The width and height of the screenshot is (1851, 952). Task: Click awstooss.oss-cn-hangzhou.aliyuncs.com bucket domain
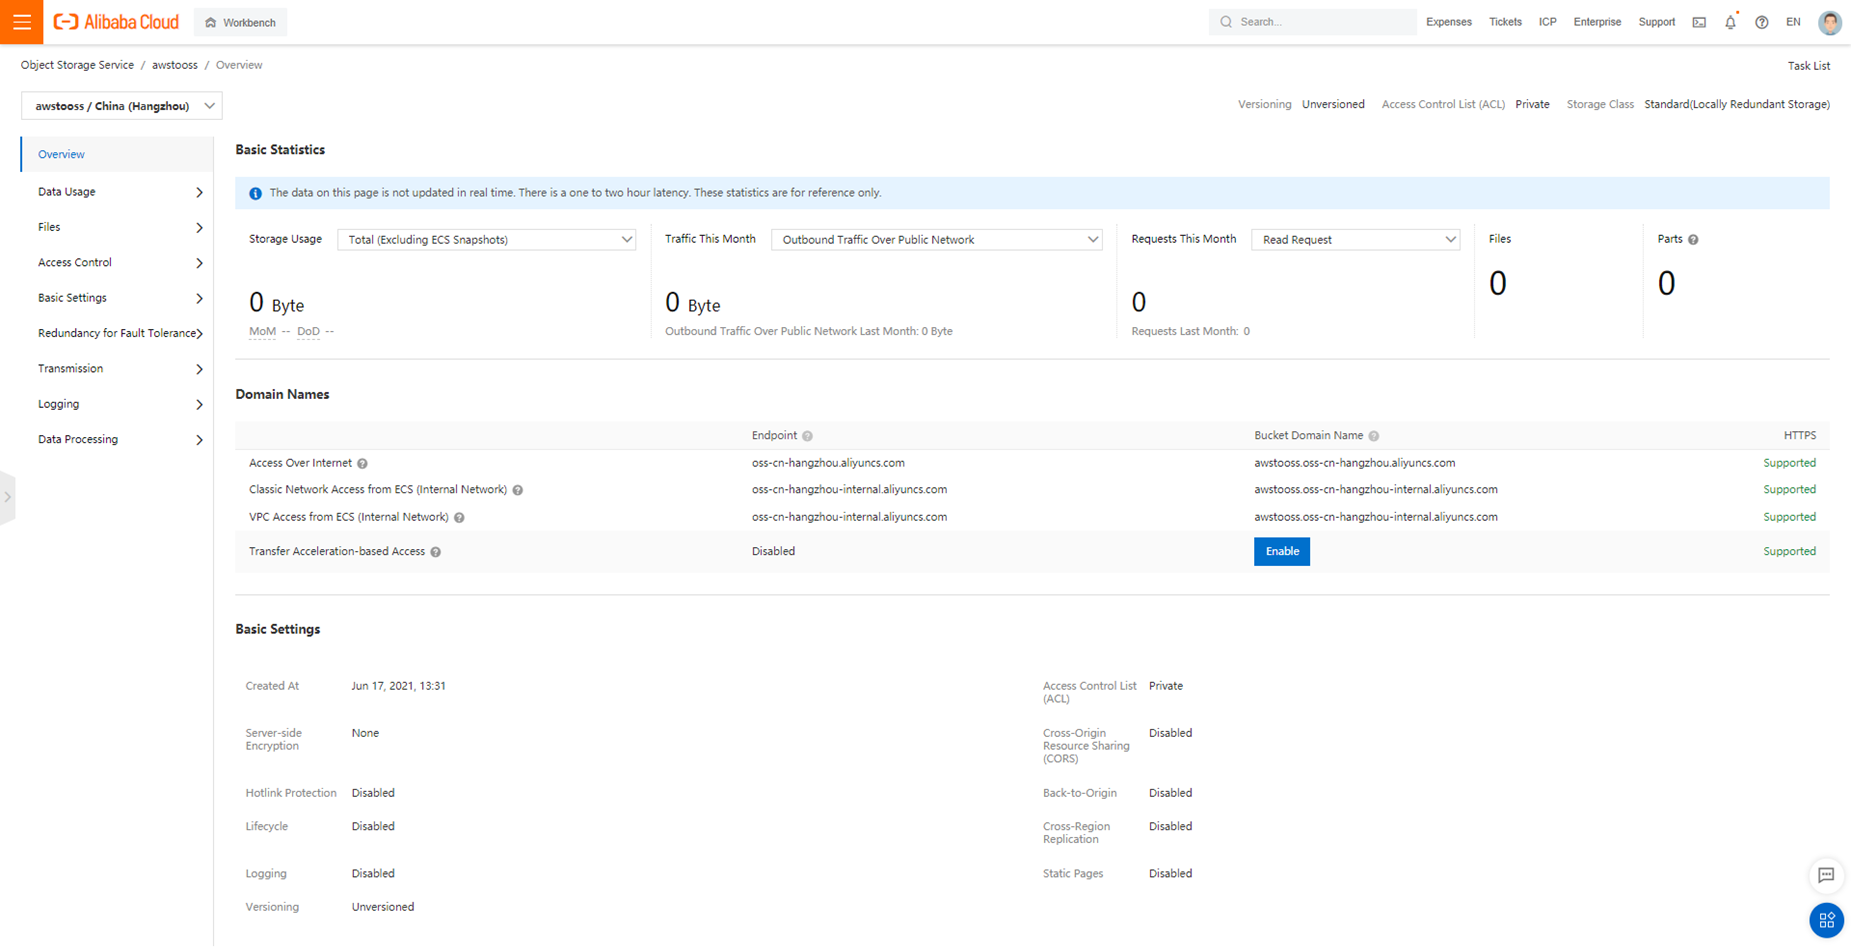click(1354, 464)
